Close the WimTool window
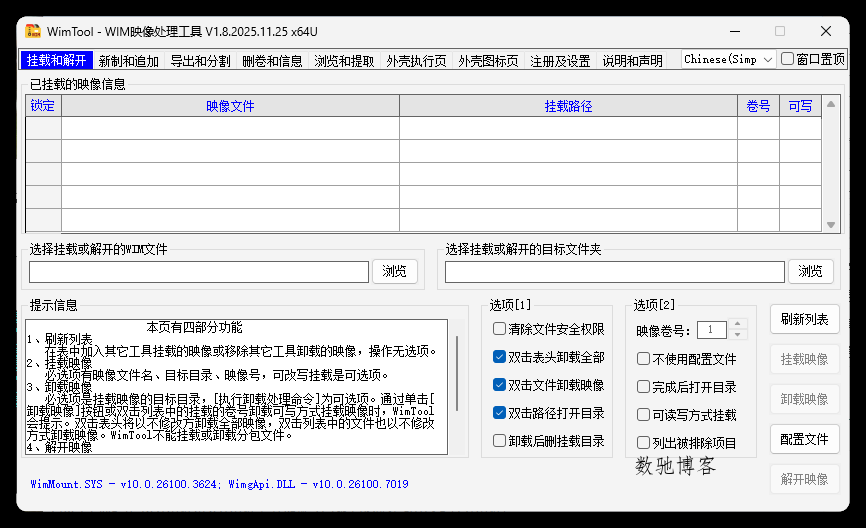The image size is (866, 528). point(826,31)
